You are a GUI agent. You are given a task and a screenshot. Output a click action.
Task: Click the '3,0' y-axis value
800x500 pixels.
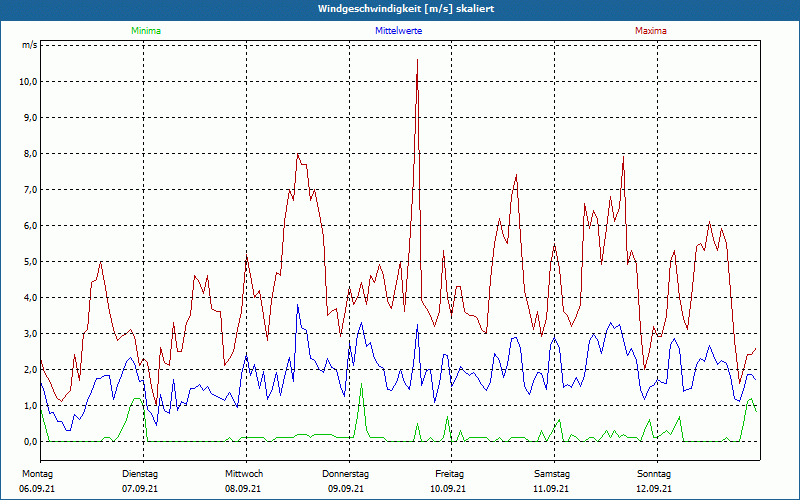coord(31,333)
